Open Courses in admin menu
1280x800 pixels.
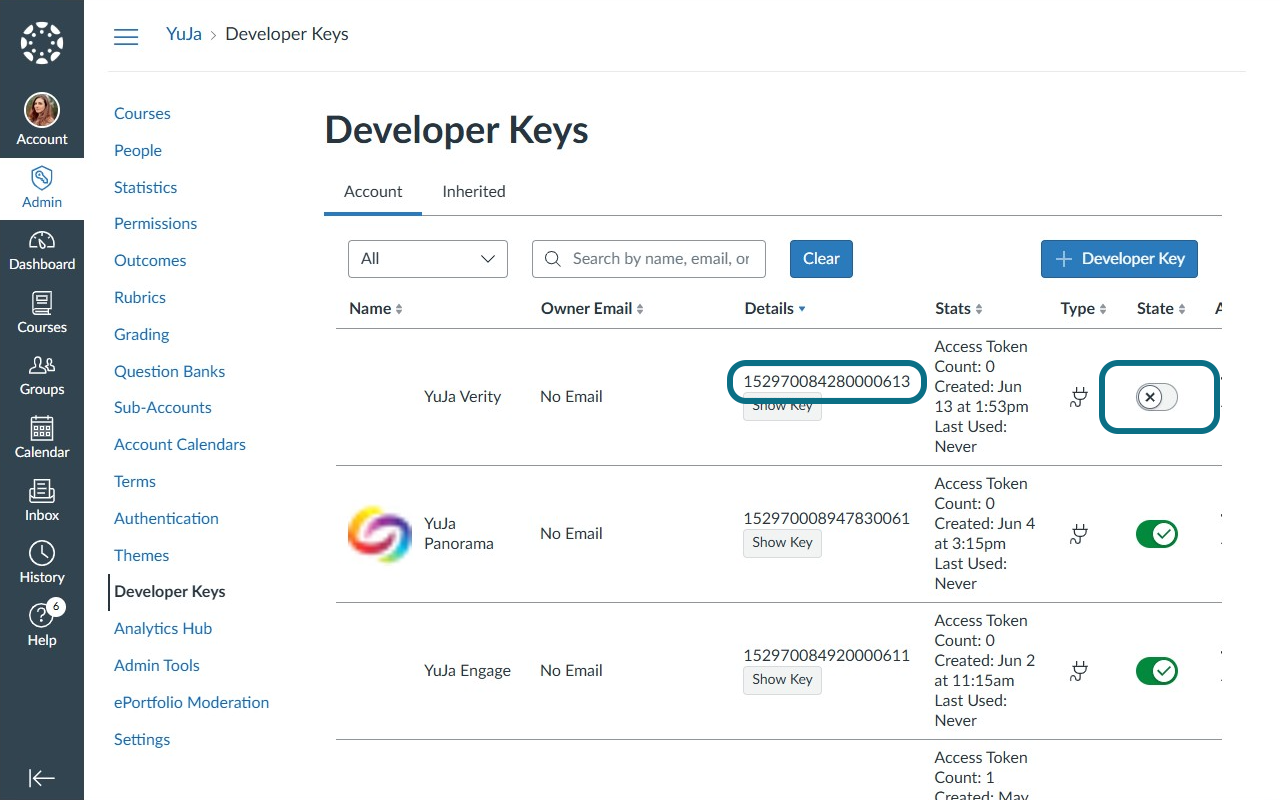pyautogui.click(x=142, y=114)
